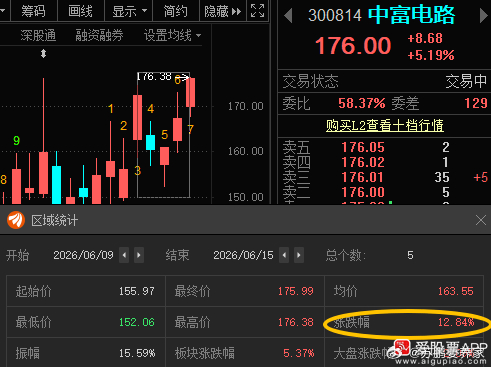The height and width of the screenshot is (367, 491).
Task: Move start date later with right stepper
Action: pyautogui.click(x=139, y=255)
